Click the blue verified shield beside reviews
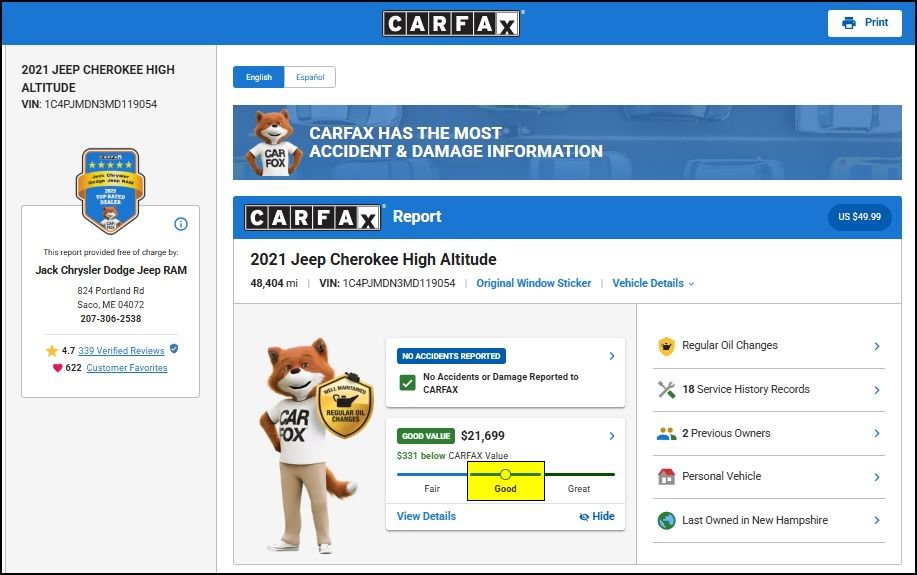 point(174,349)
